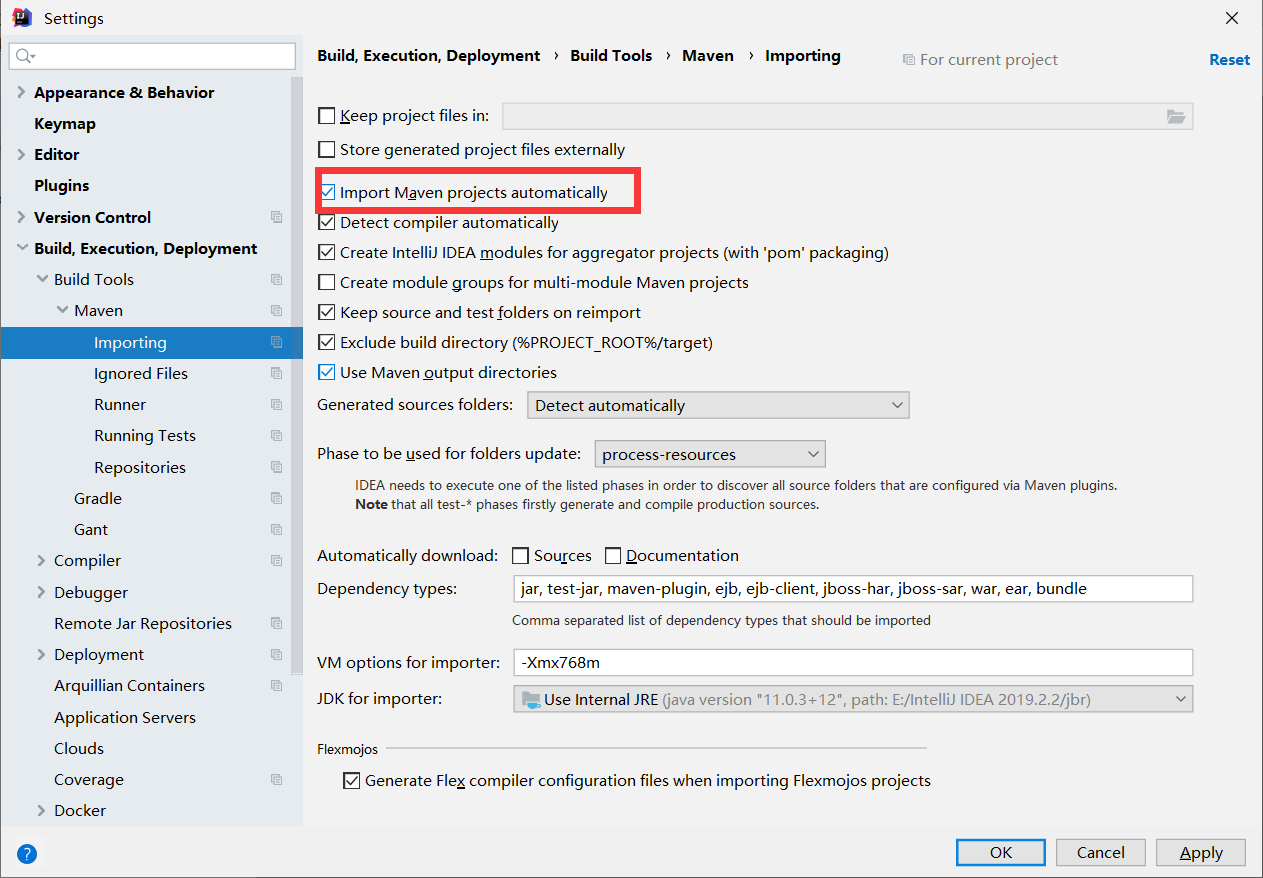1263x878 pixels.
Task: Click the icon next to For current project
Action: point(908,60)
